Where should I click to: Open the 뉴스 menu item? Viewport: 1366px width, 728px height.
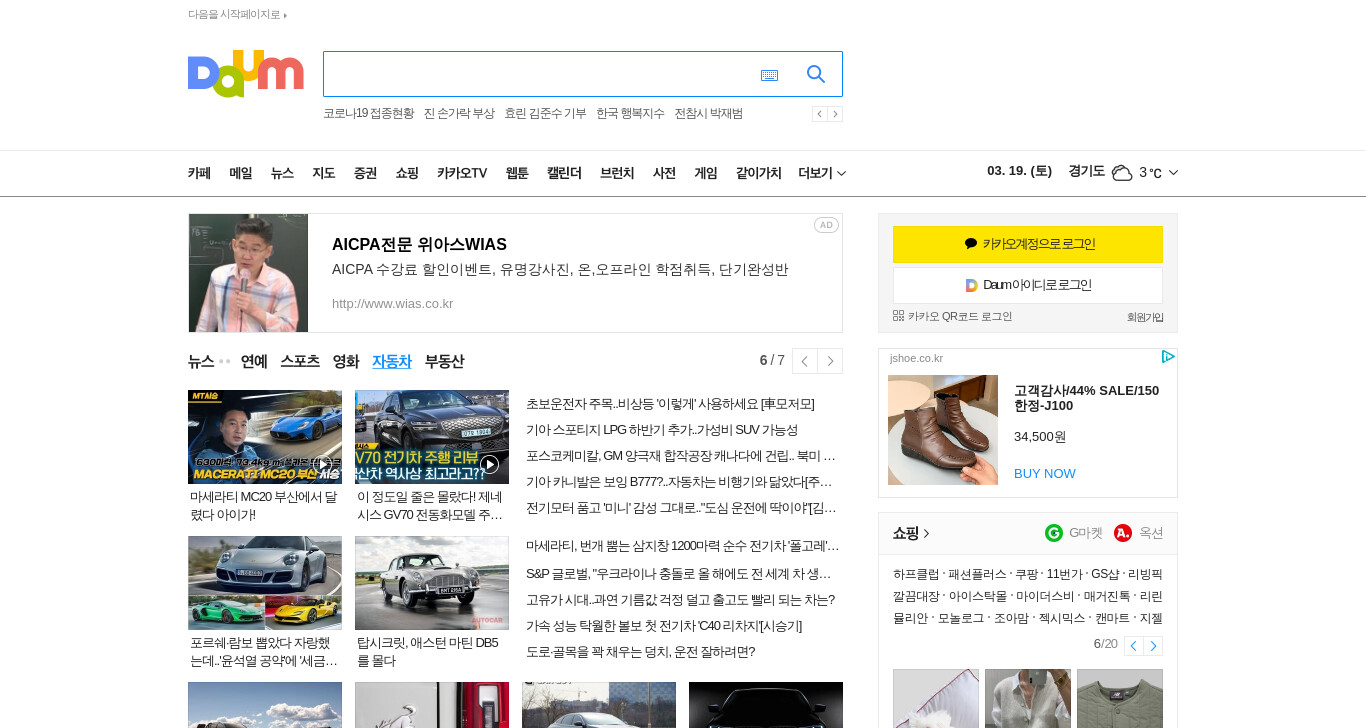pyautogui.click(x=282, y=173)
